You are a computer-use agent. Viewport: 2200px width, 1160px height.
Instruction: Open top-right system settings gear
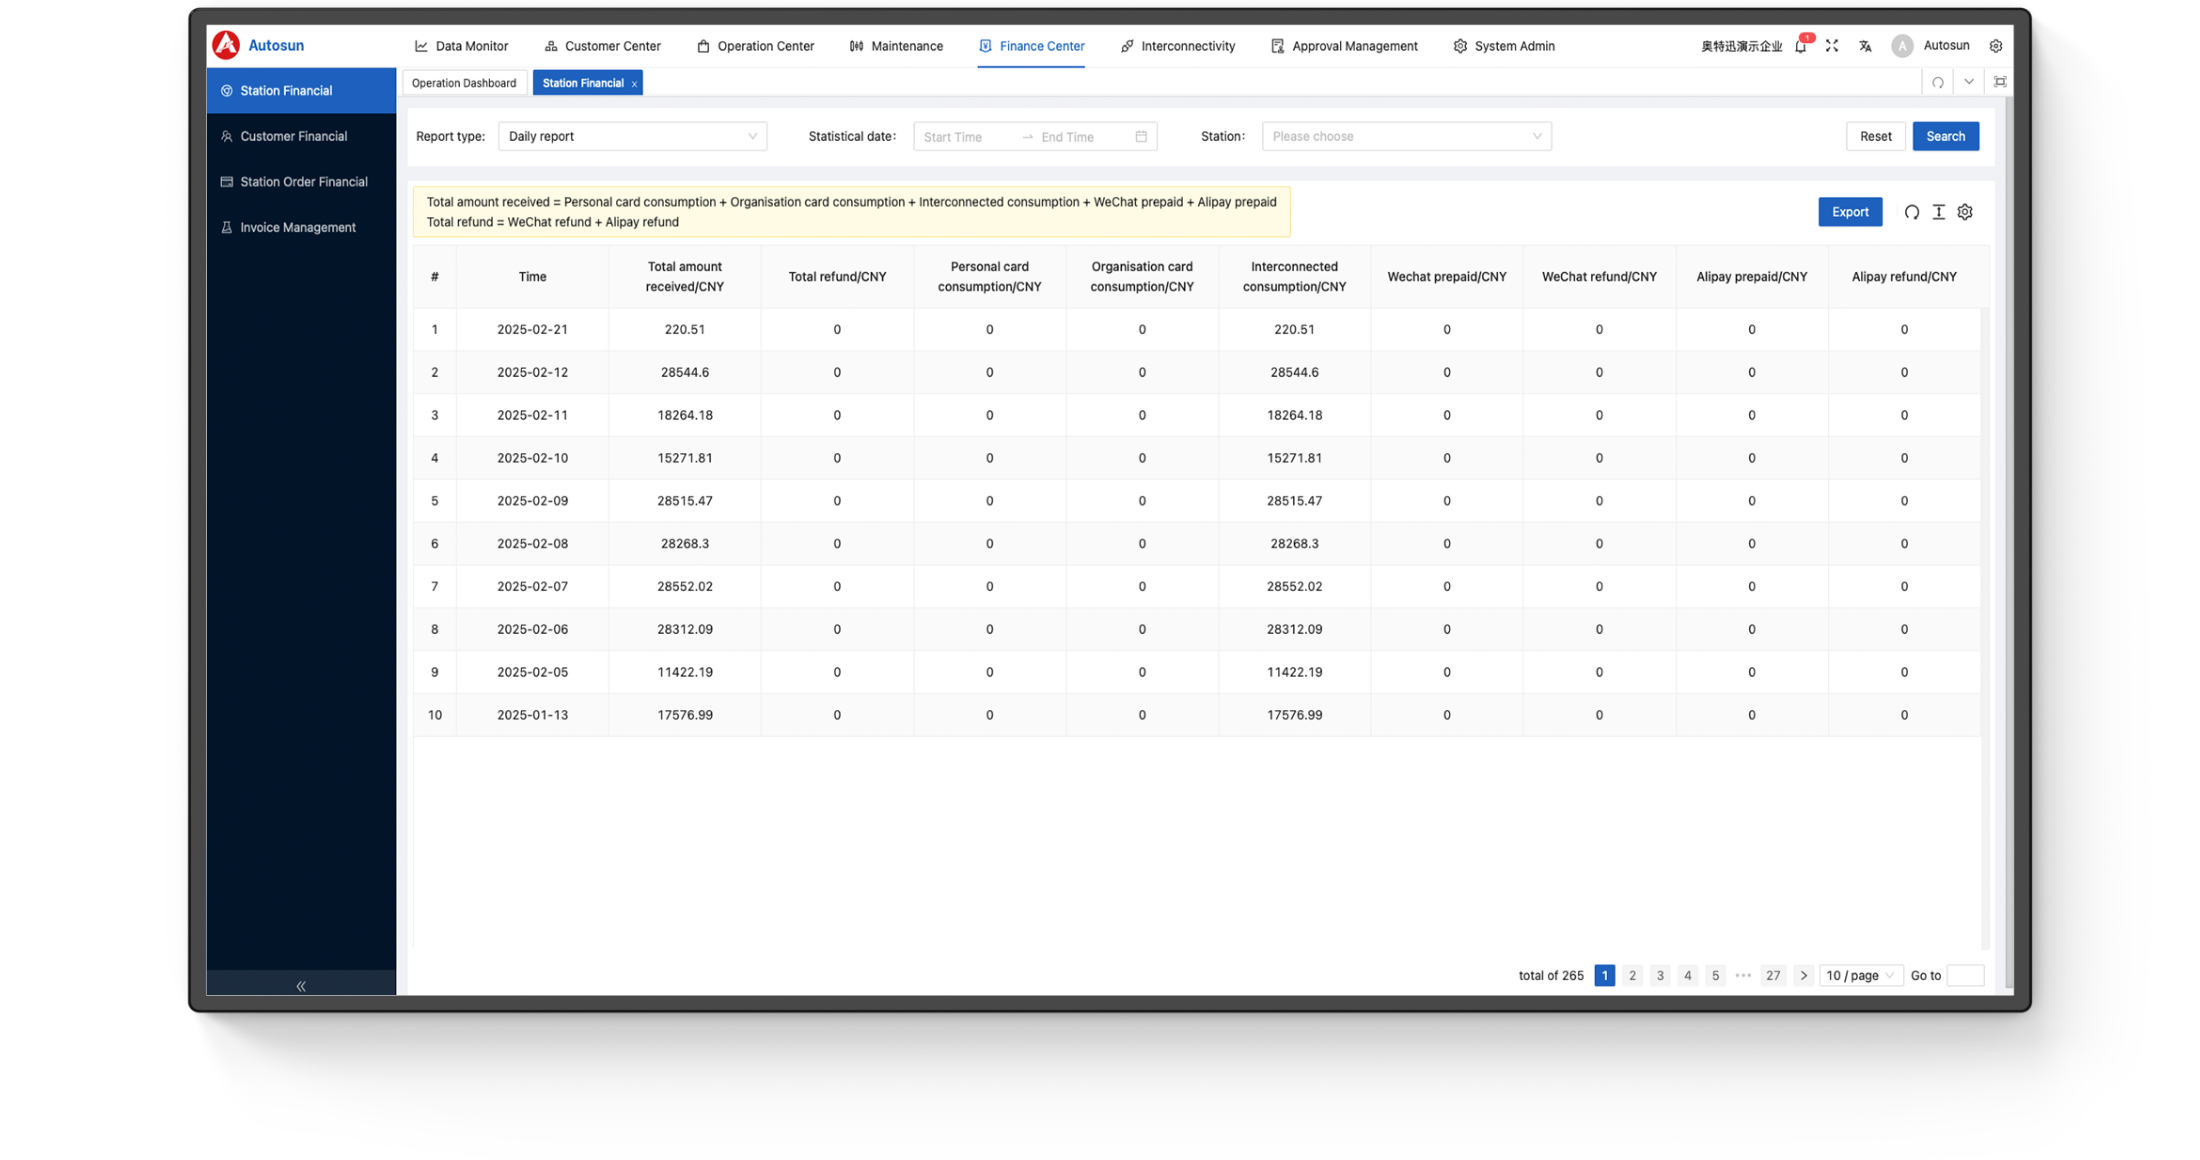pyautogui.click(x=1995, y=46)
